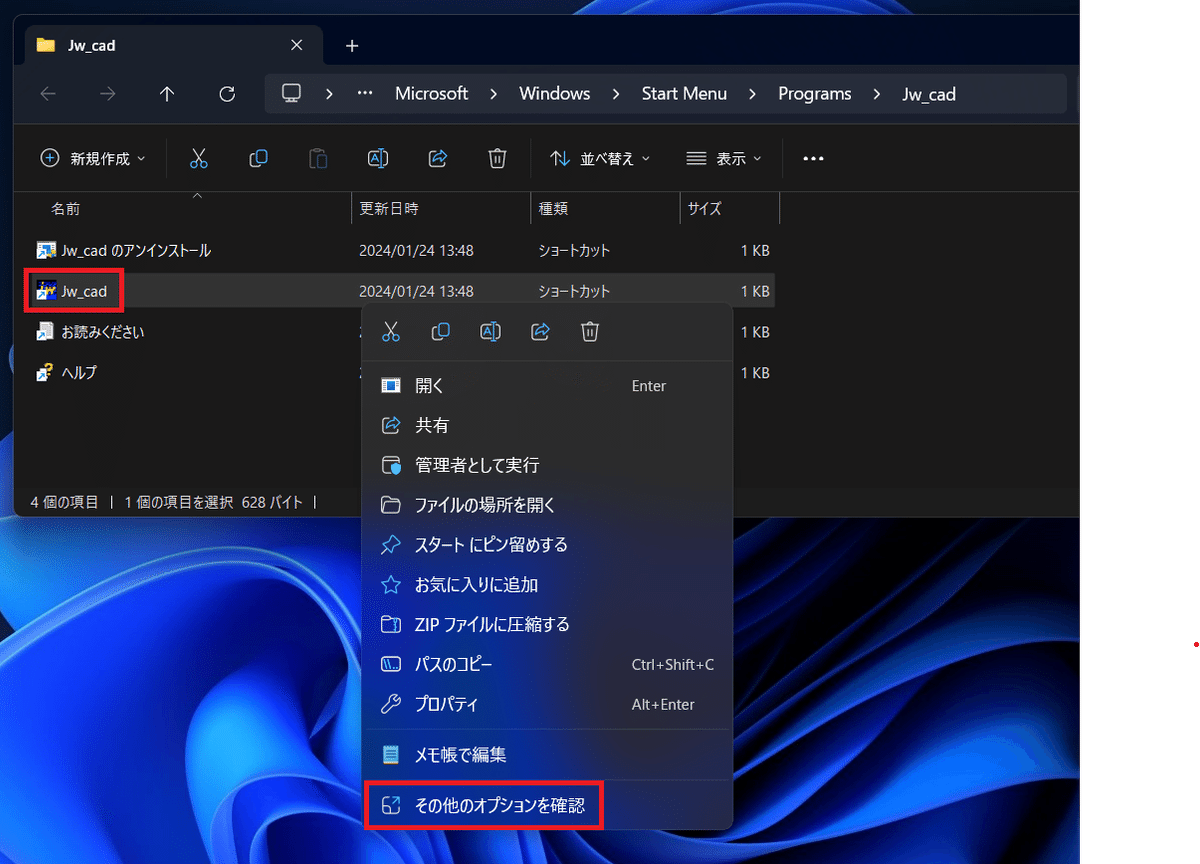Go forward with the right arrow button
This screenshot has height=864, width=1200.
(107, 94)
